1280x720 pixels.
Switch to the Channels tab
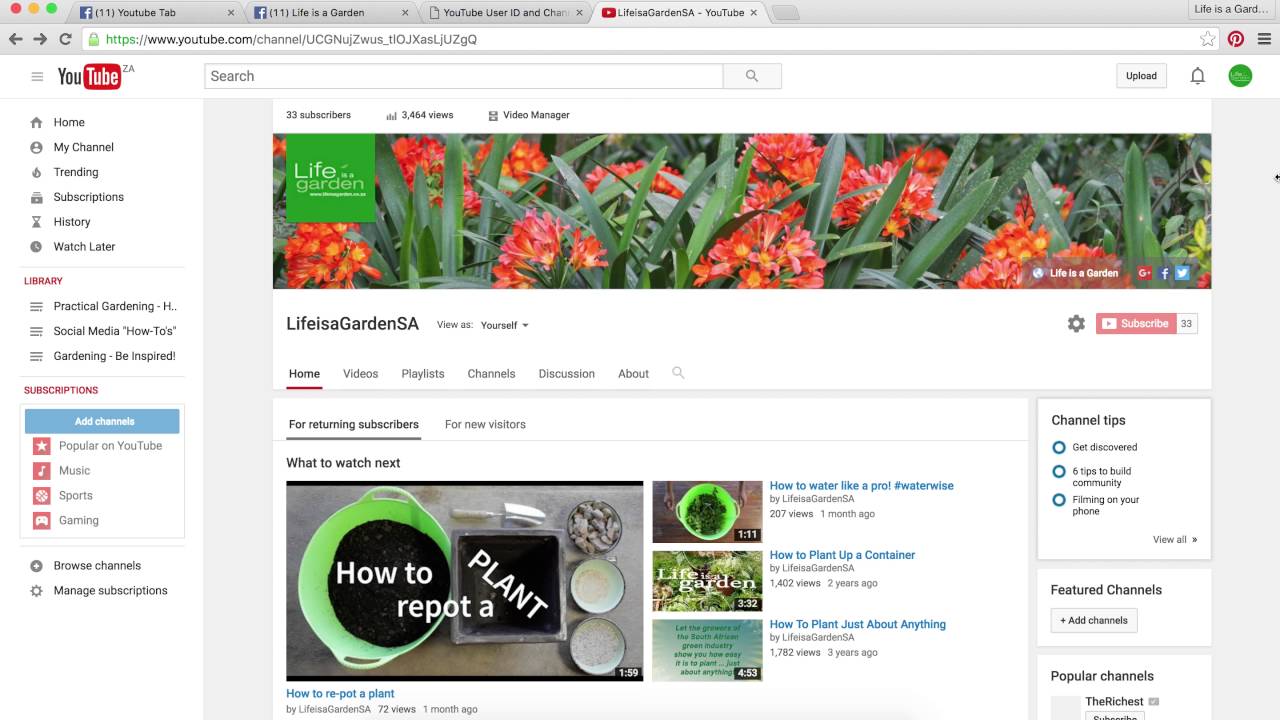[x=491, y=374]
